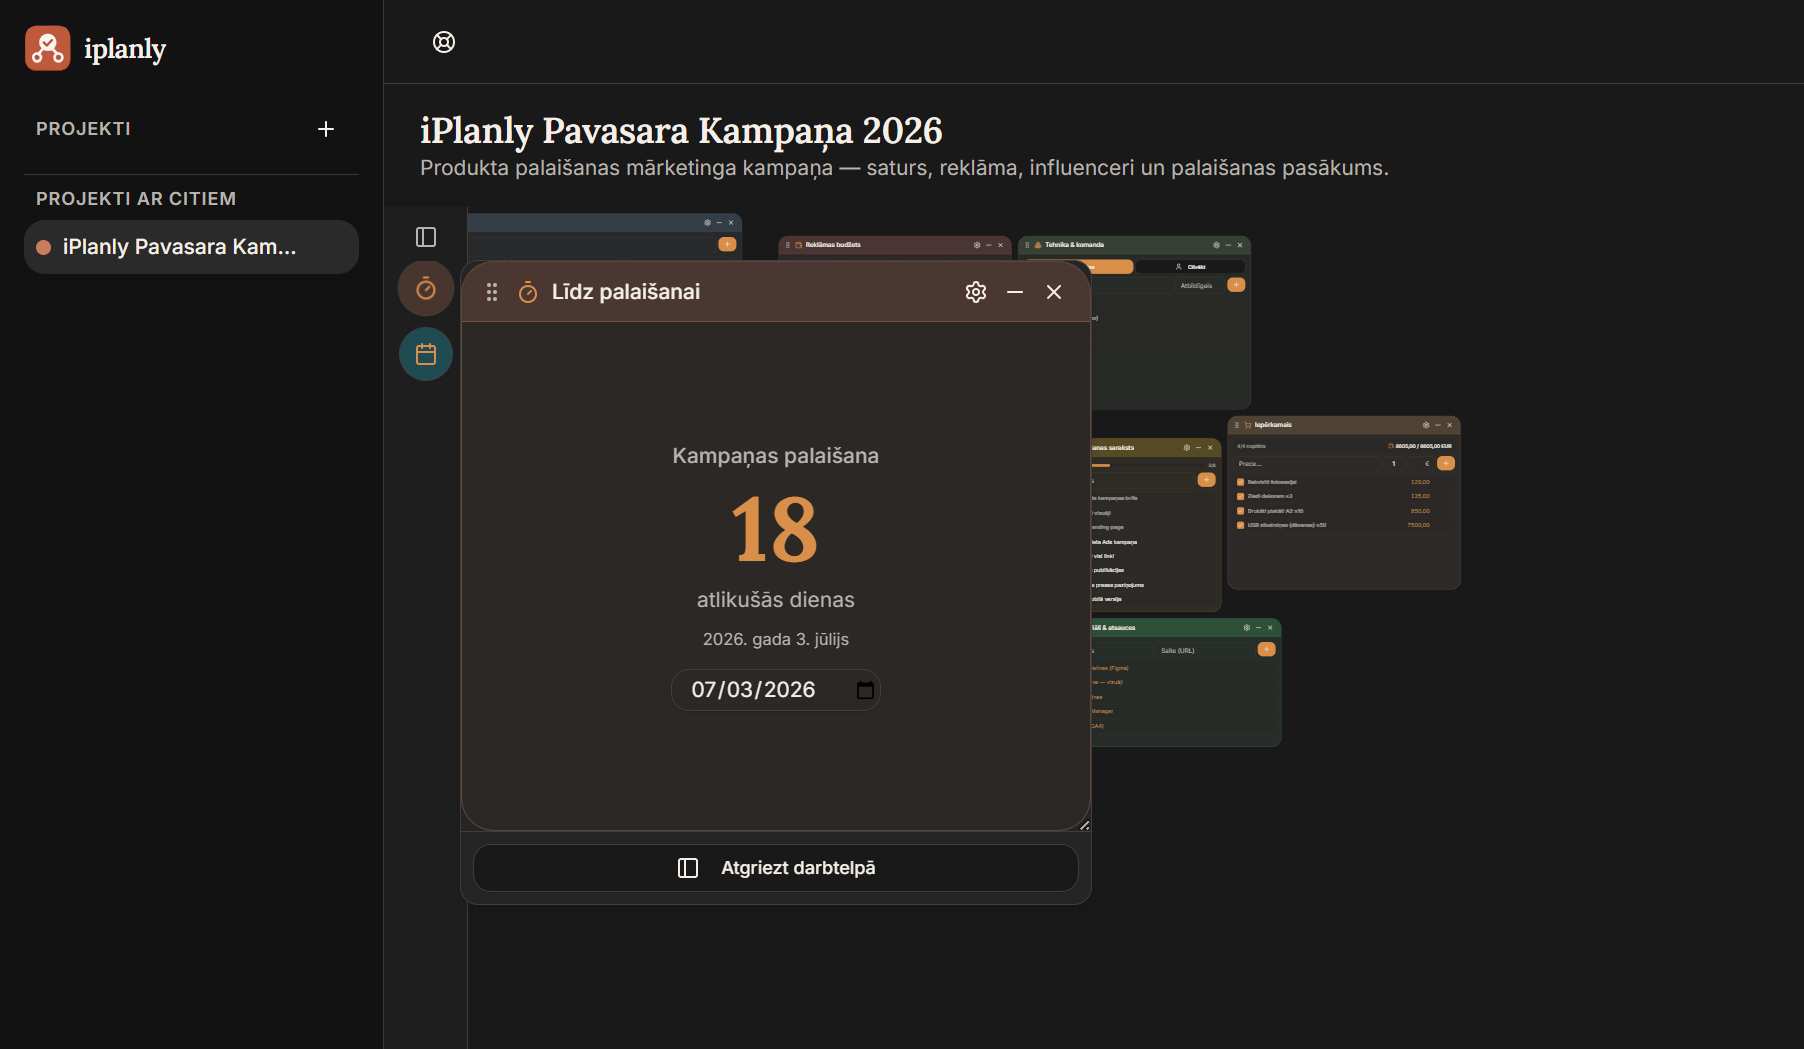1804x1049 pixels.
Task: Click the Prece... item name field
Action: (x=1307, y=464)
